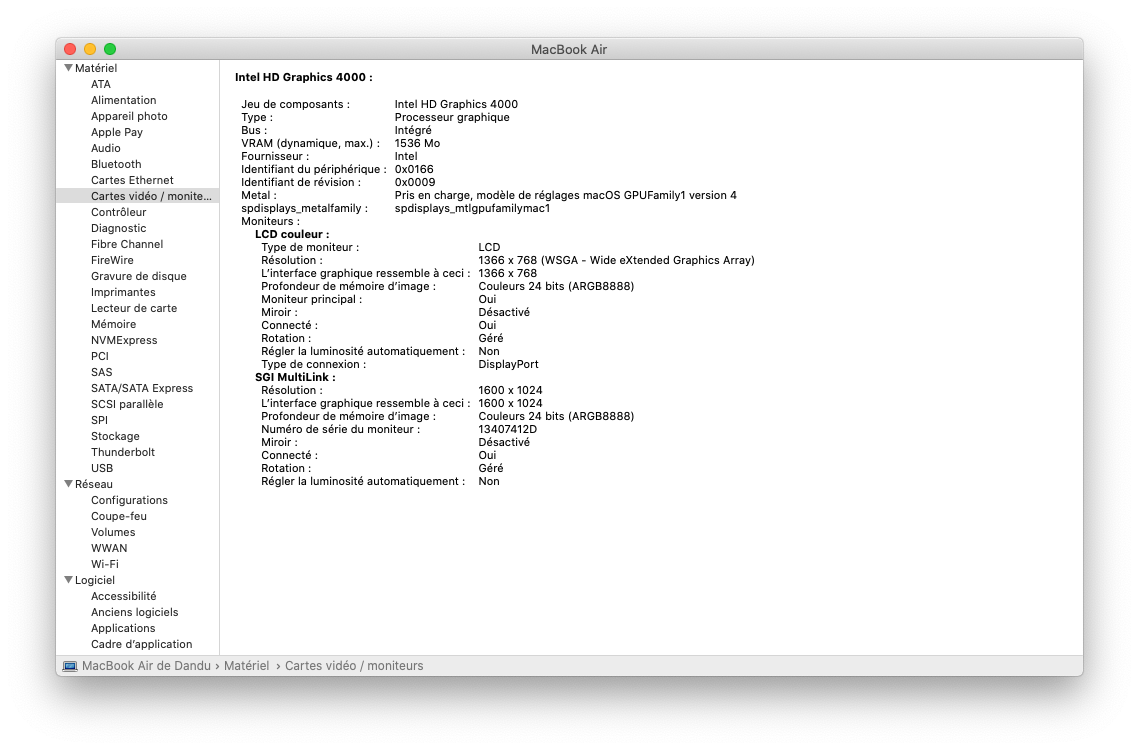Select Volumes under Réseau
1139x750 pixels.
(x=113, y=532)
